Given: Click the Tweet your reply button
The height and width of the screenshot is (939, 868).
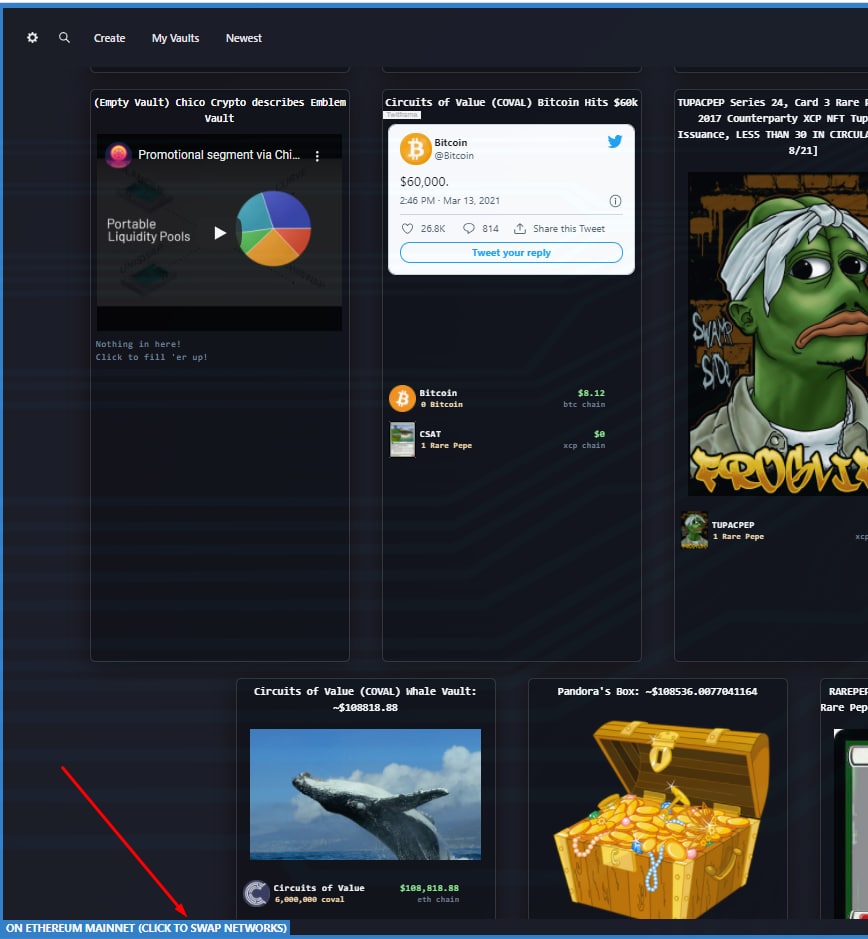Looking at the screenshot, I should coord(511,253).
